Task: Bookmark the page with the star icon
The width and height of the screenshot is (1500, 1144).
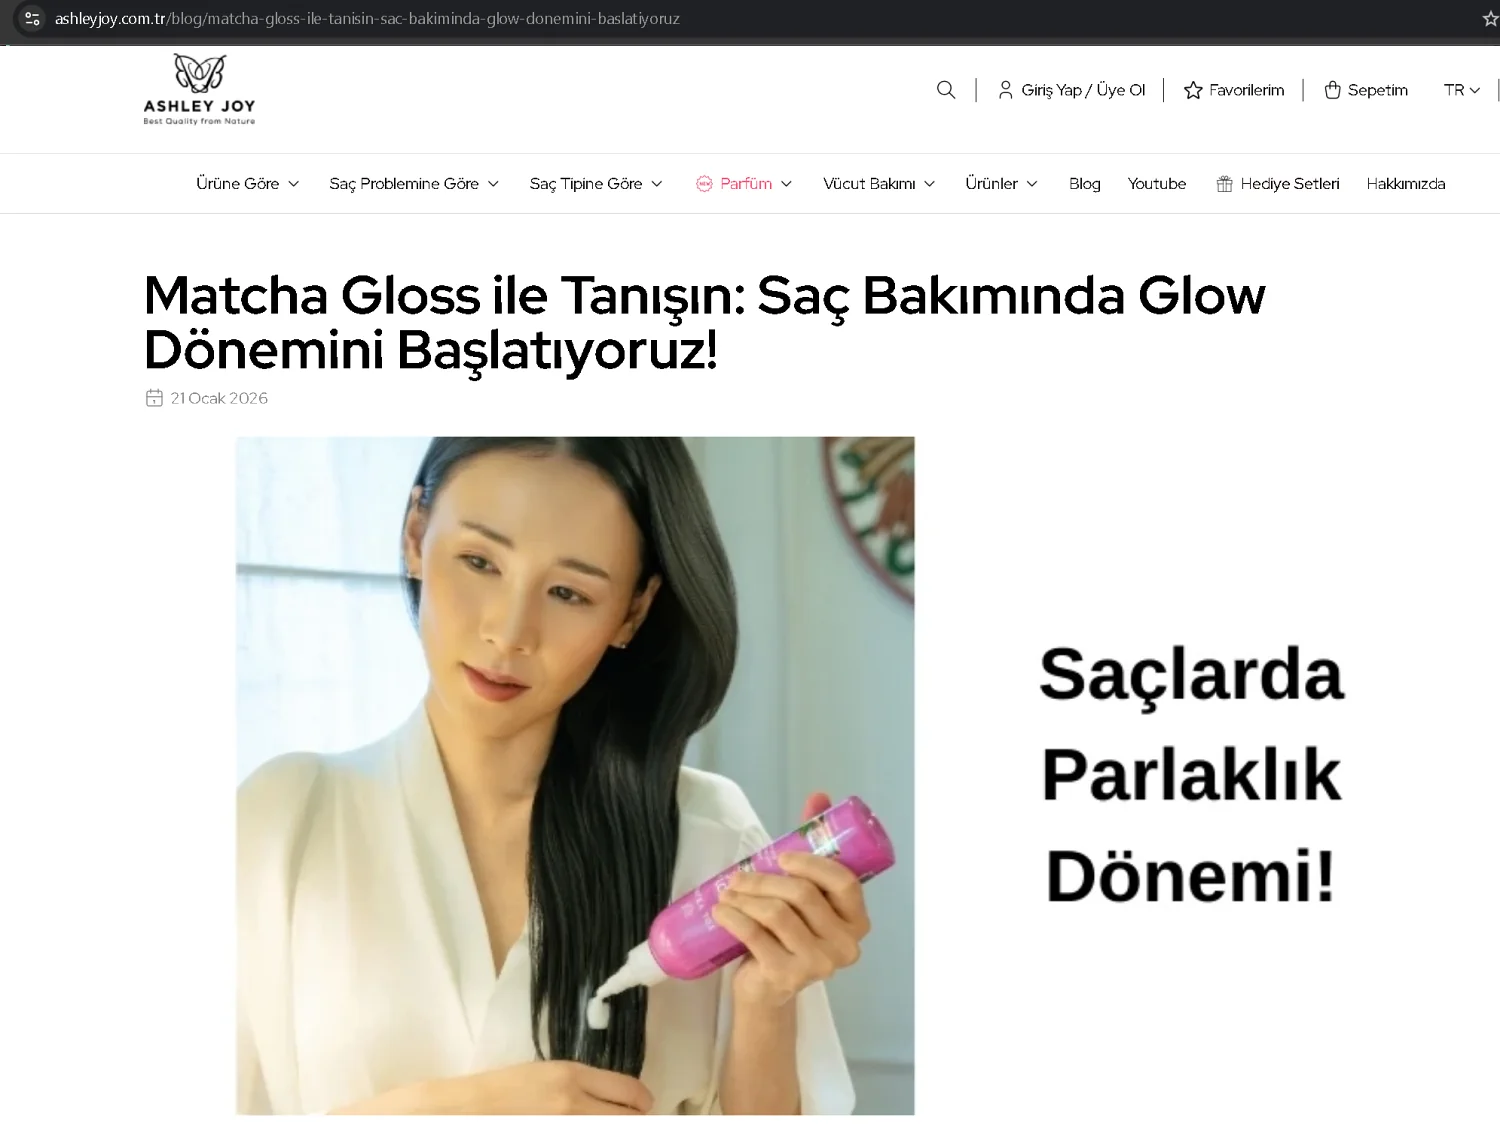Action: [1490, 19]
